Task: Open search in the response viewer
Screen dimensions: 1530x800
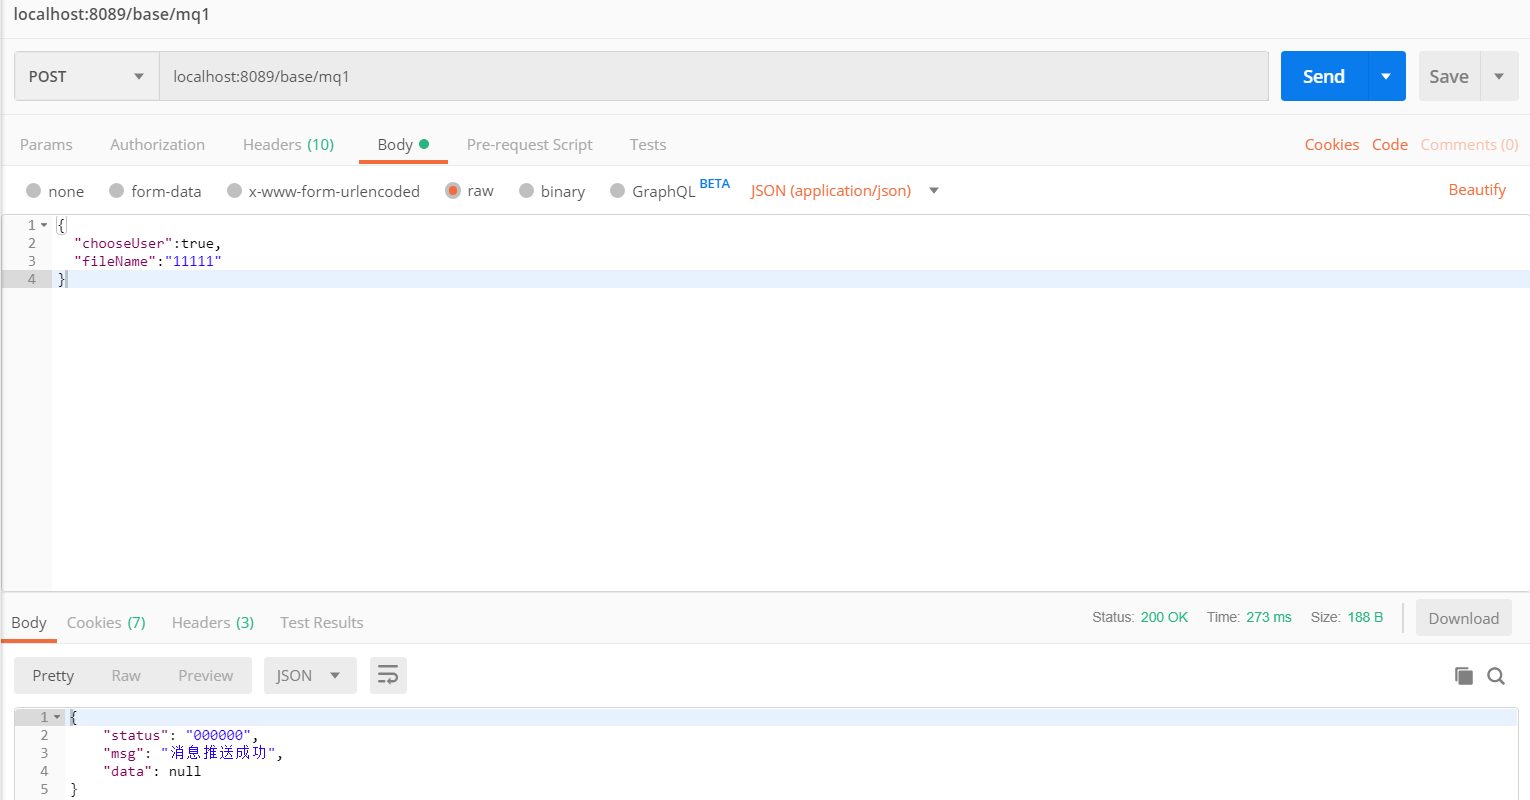Action: coord(1496,675)
